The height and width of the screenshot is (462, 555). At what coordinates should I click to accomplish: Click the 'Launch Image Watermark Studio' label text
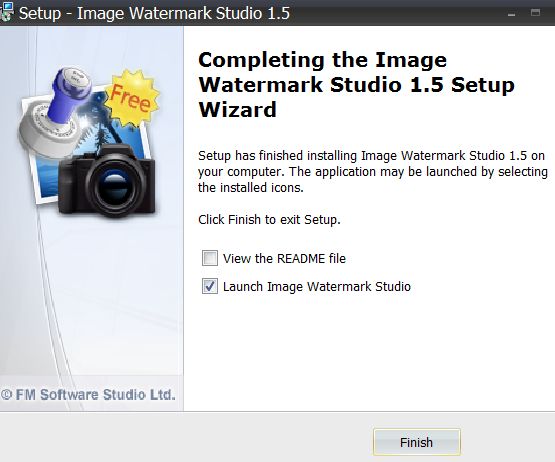click(317, 286)
